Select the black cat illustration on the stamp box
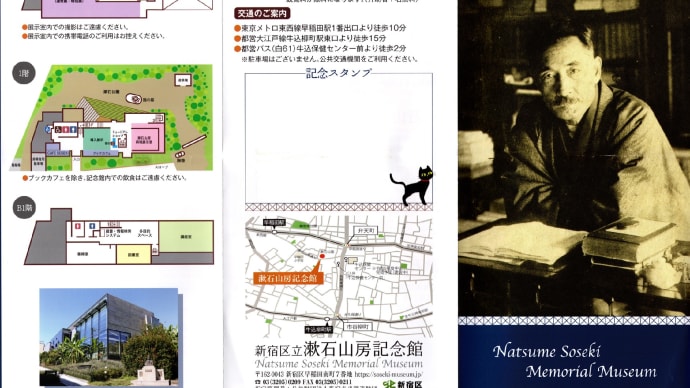This screenshot has height=388, width=690. 412,186
